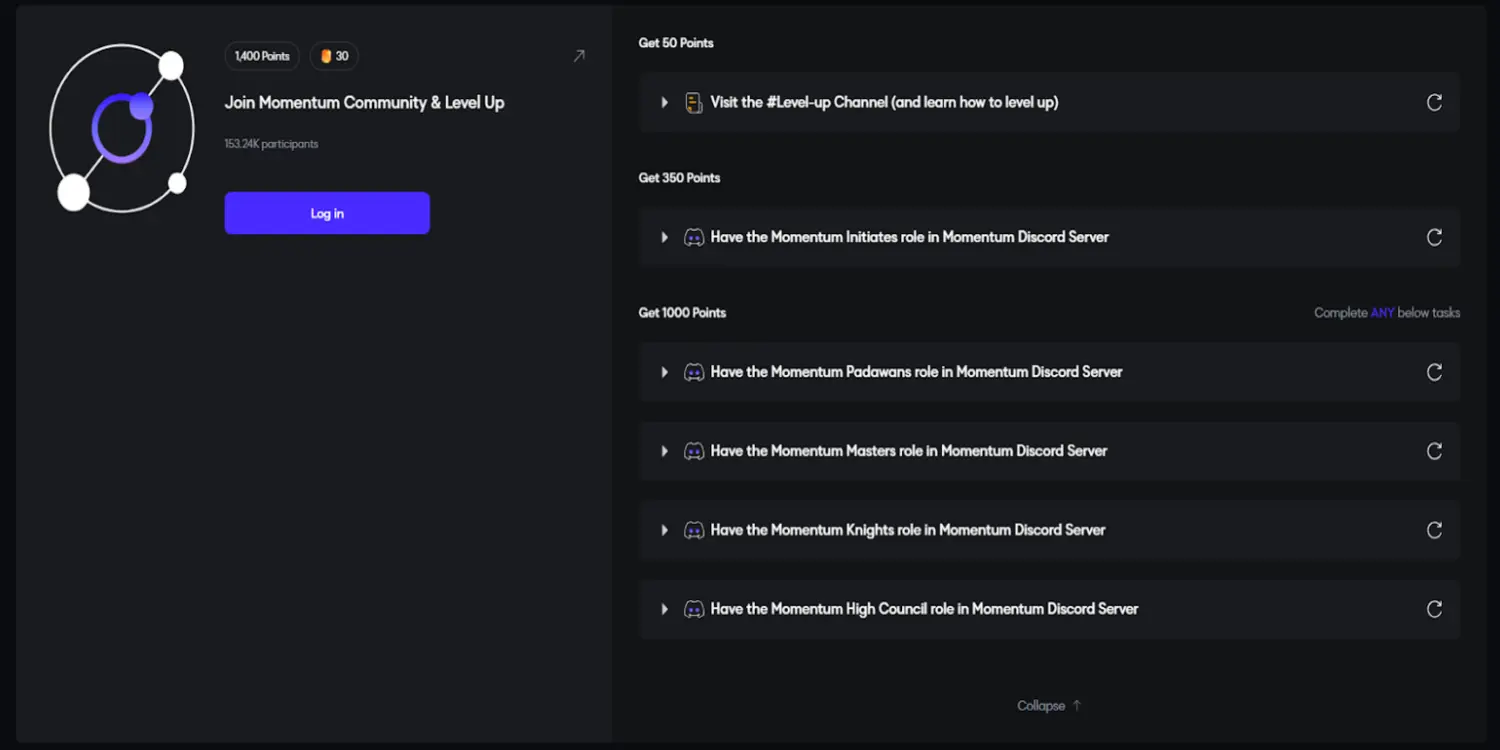
Task: Click the 1,400 Points badge
Action: point(262,56)
